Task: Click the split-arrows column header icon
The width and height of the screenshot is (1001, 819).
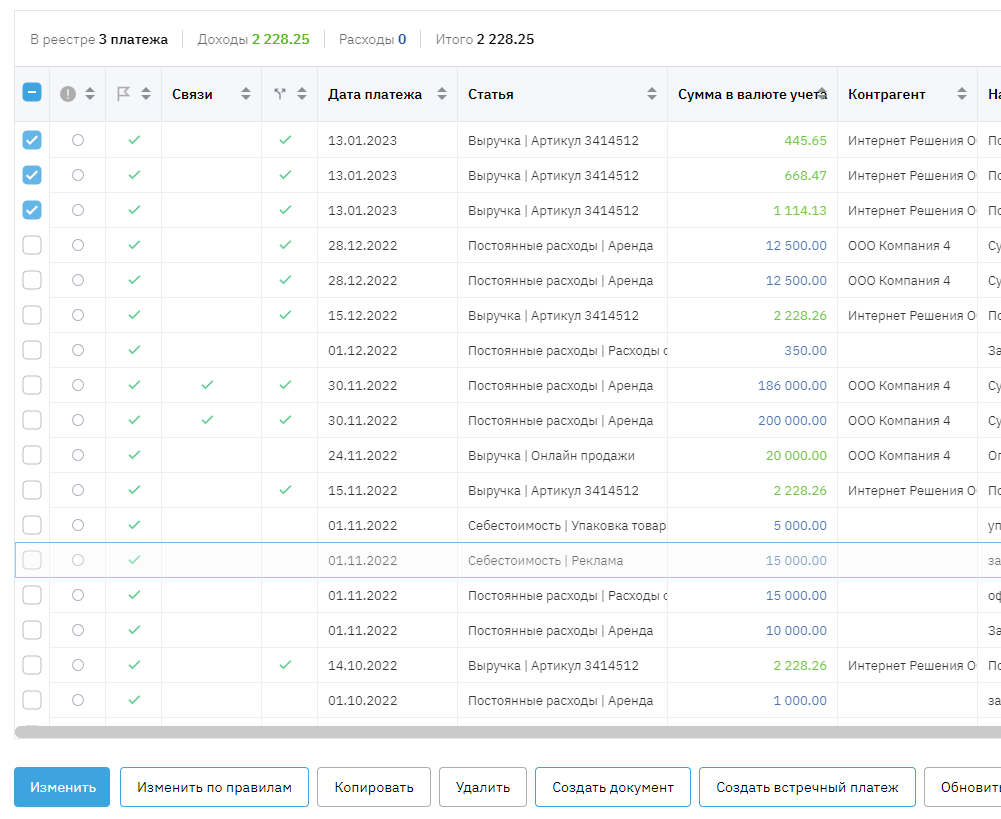Action: tap(279, 94)
